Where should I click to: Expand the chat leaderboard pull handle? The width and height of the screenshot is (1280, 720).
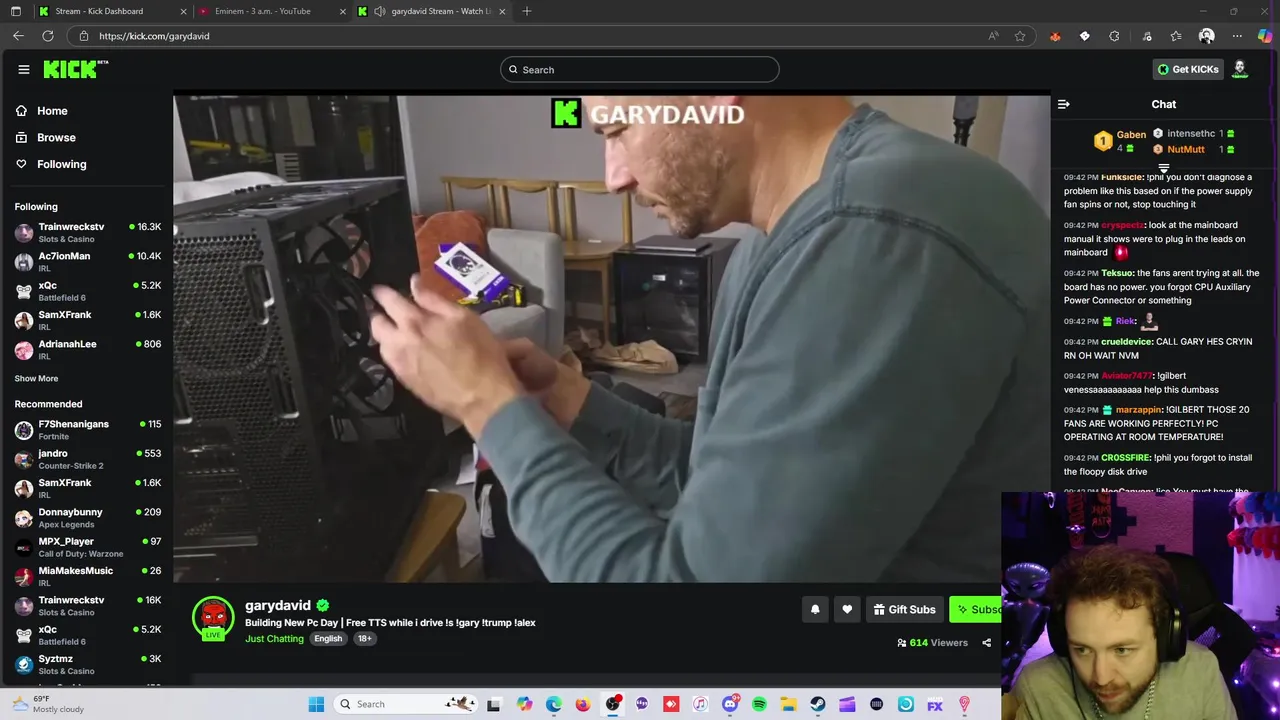tap(1163, 168)
